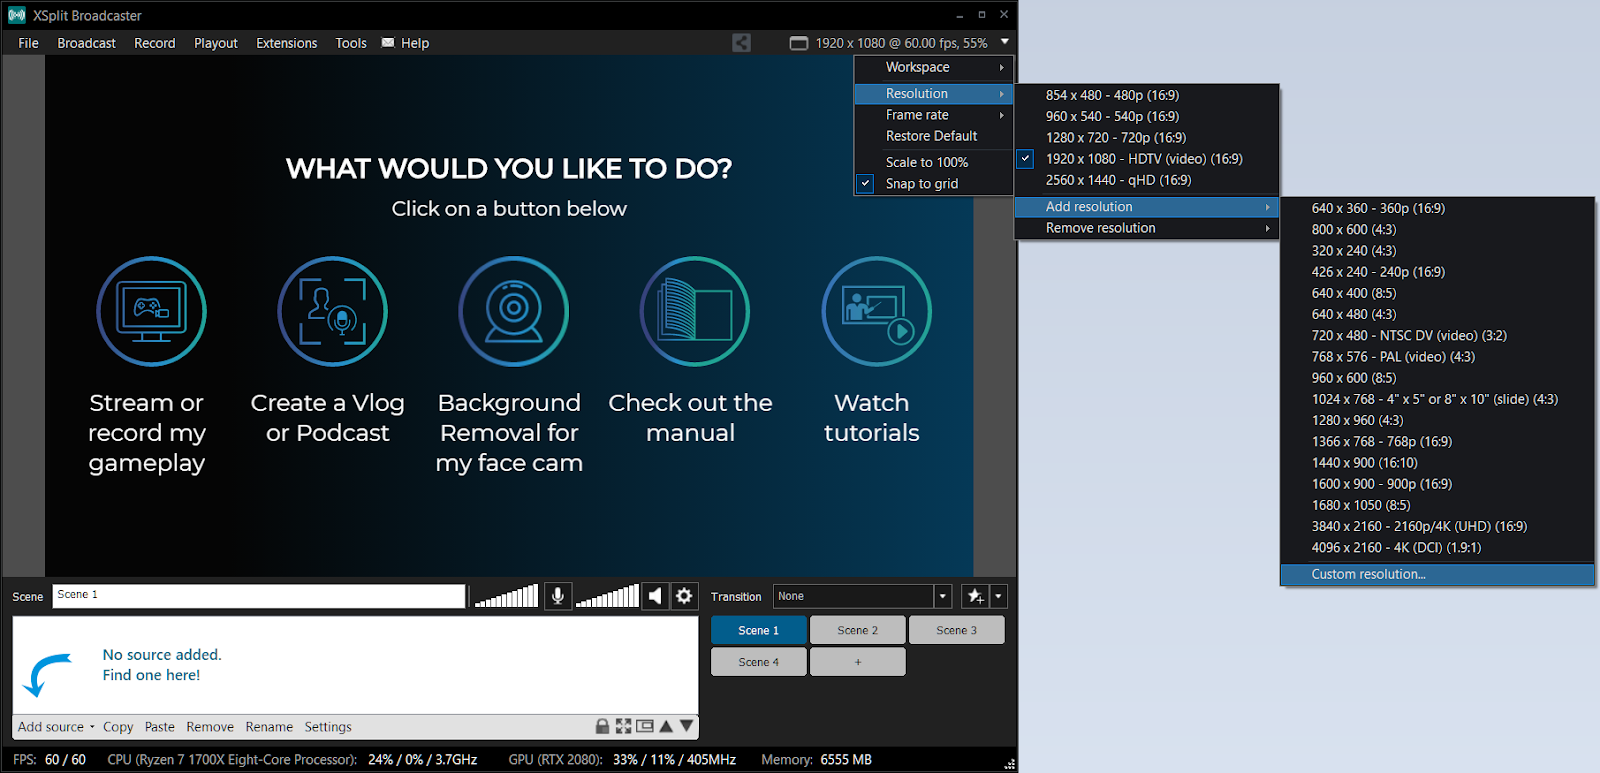The width and height of the screenshot is (1600, 773).
Task: Select Custom resolution... option
Action: click(x=1437, y=574)
